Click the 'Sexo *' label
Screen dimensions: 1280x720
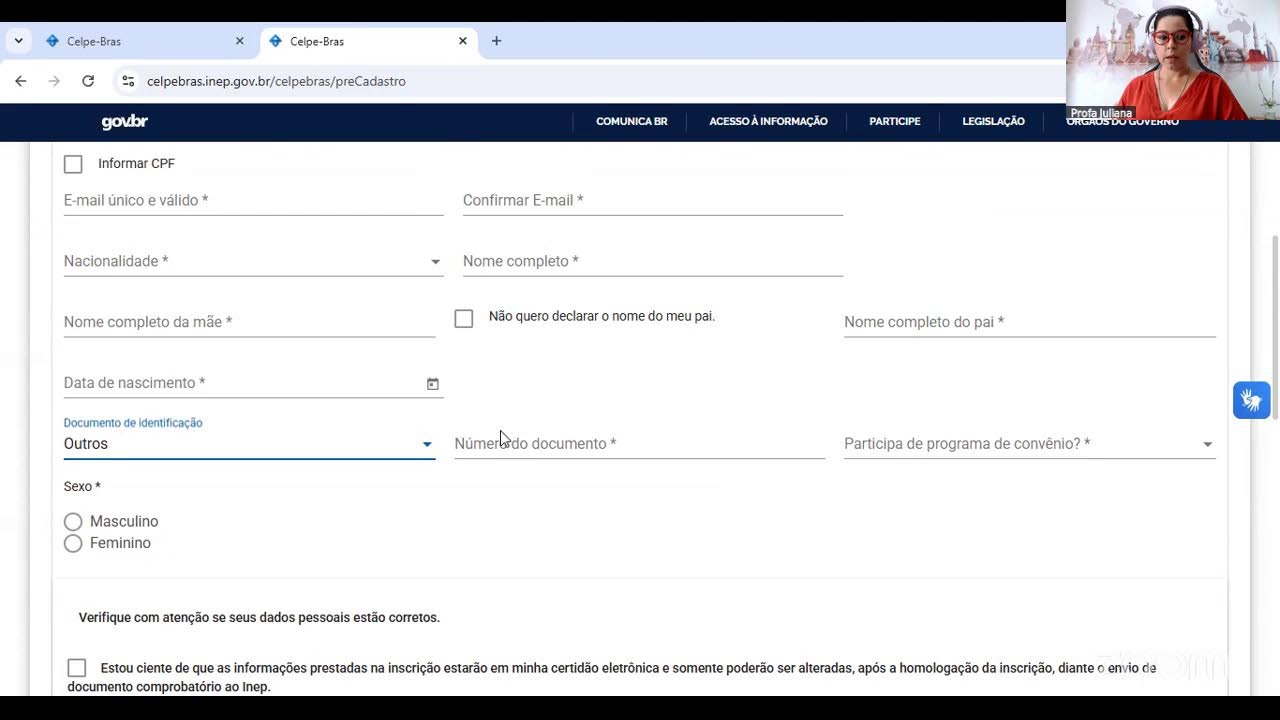point(82,487)
